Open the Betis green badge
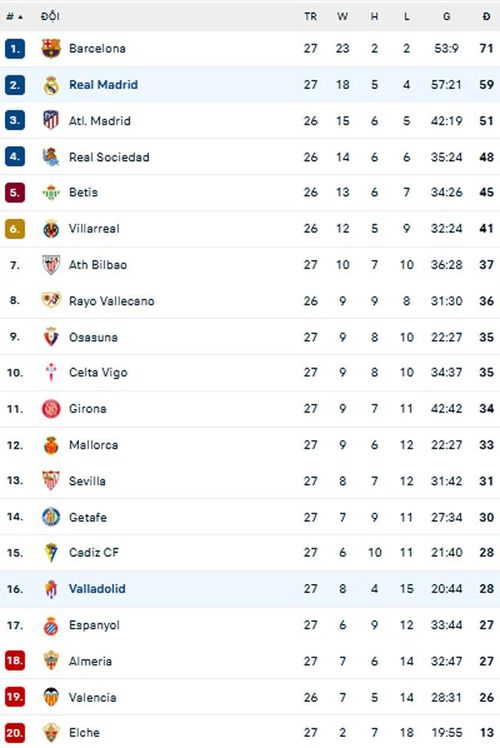The height and width of the screenshot is (748, 500). pos(51,193)
